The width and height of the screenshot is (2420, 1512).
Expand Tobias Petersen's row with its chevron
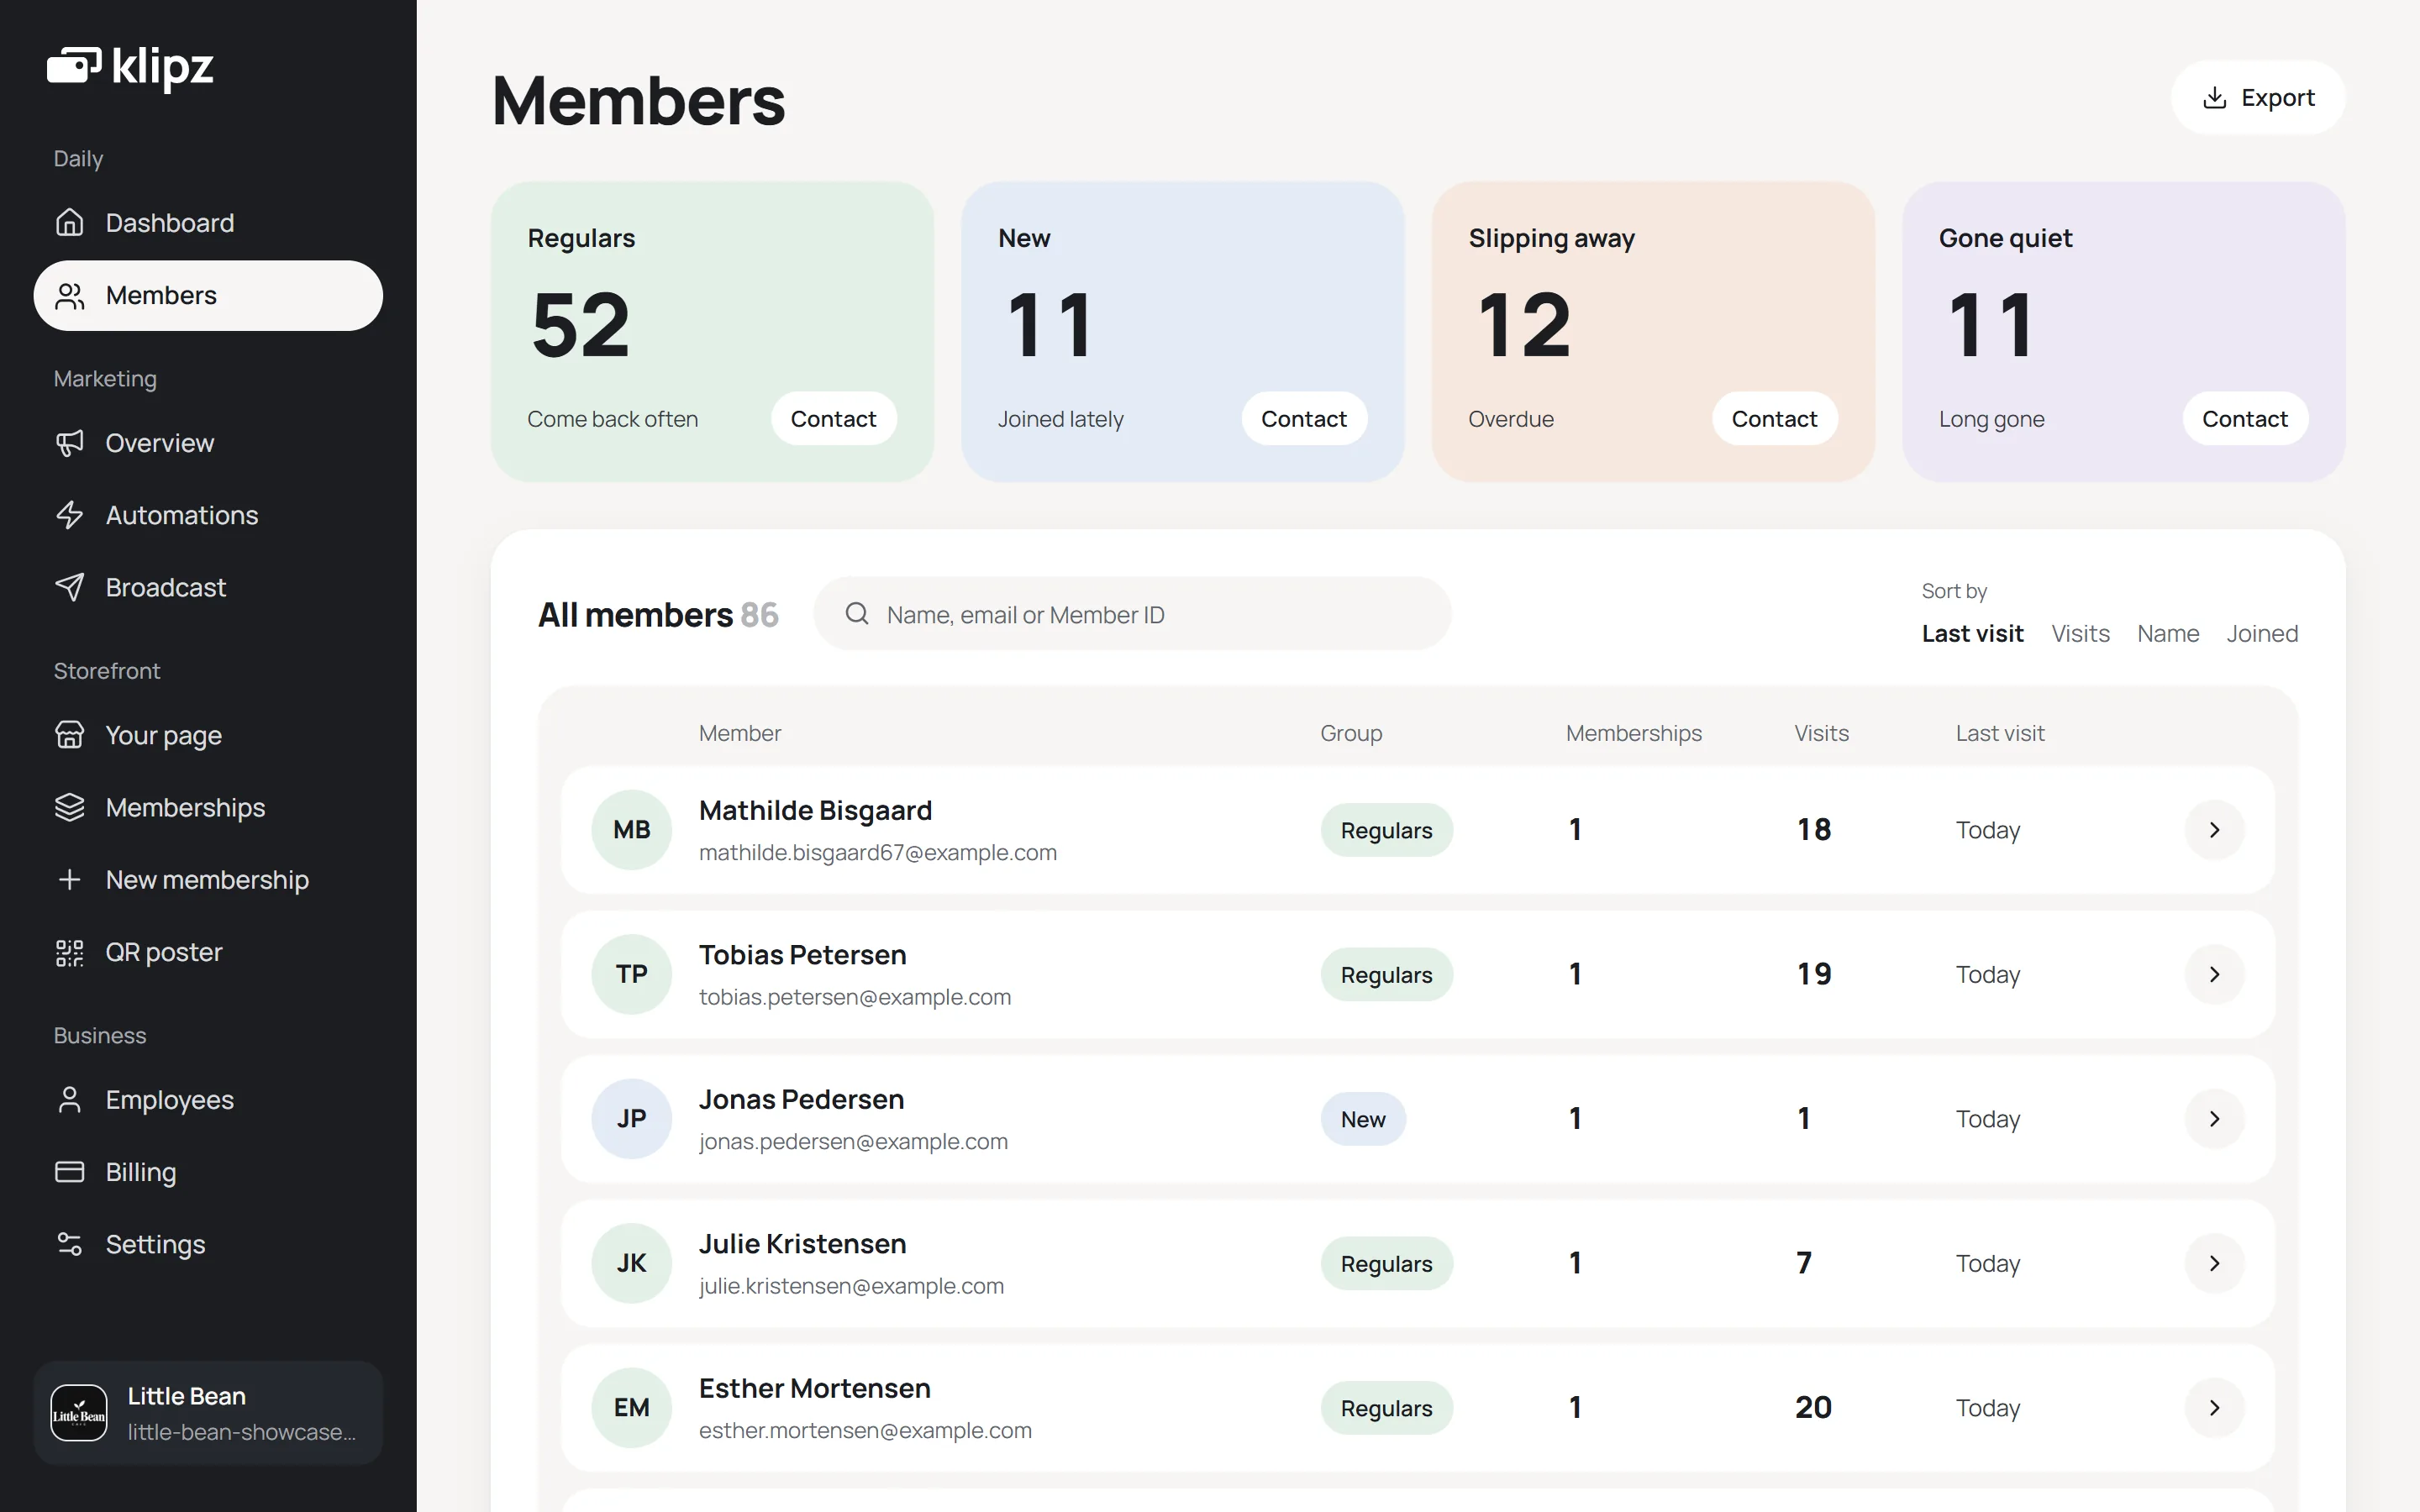coord(2214,974)
